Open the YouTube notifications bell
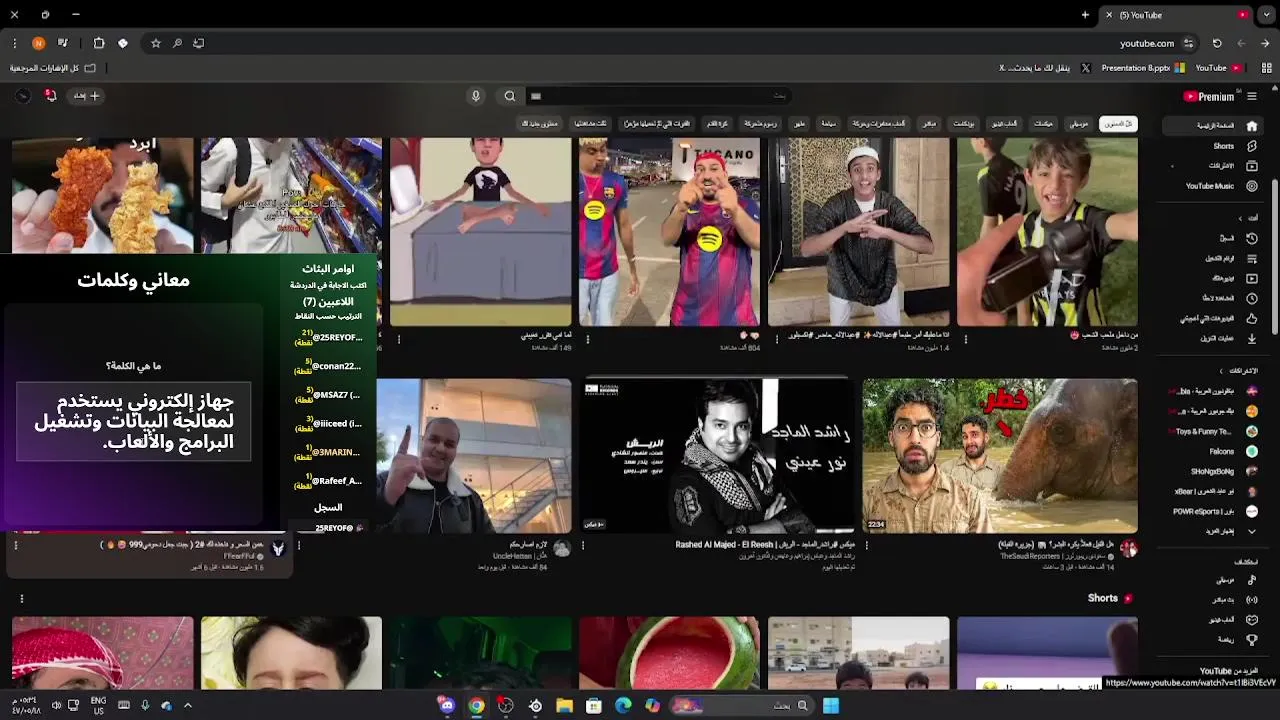 [x=51, y=96]
